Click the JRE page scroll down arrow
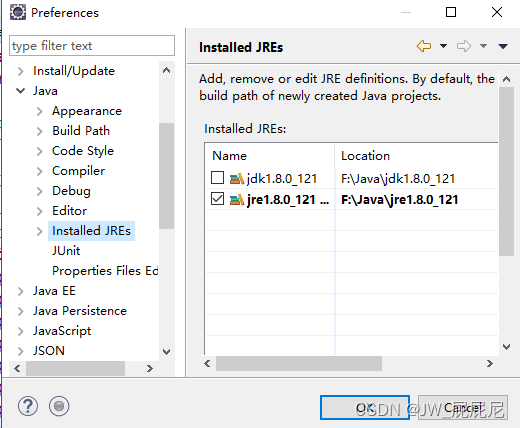Viewport: 520px width, 428px height. point(506,347)
